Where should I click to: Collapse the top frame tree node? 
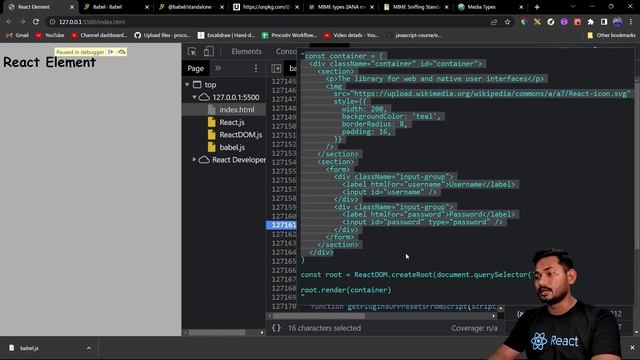(187, 84)
